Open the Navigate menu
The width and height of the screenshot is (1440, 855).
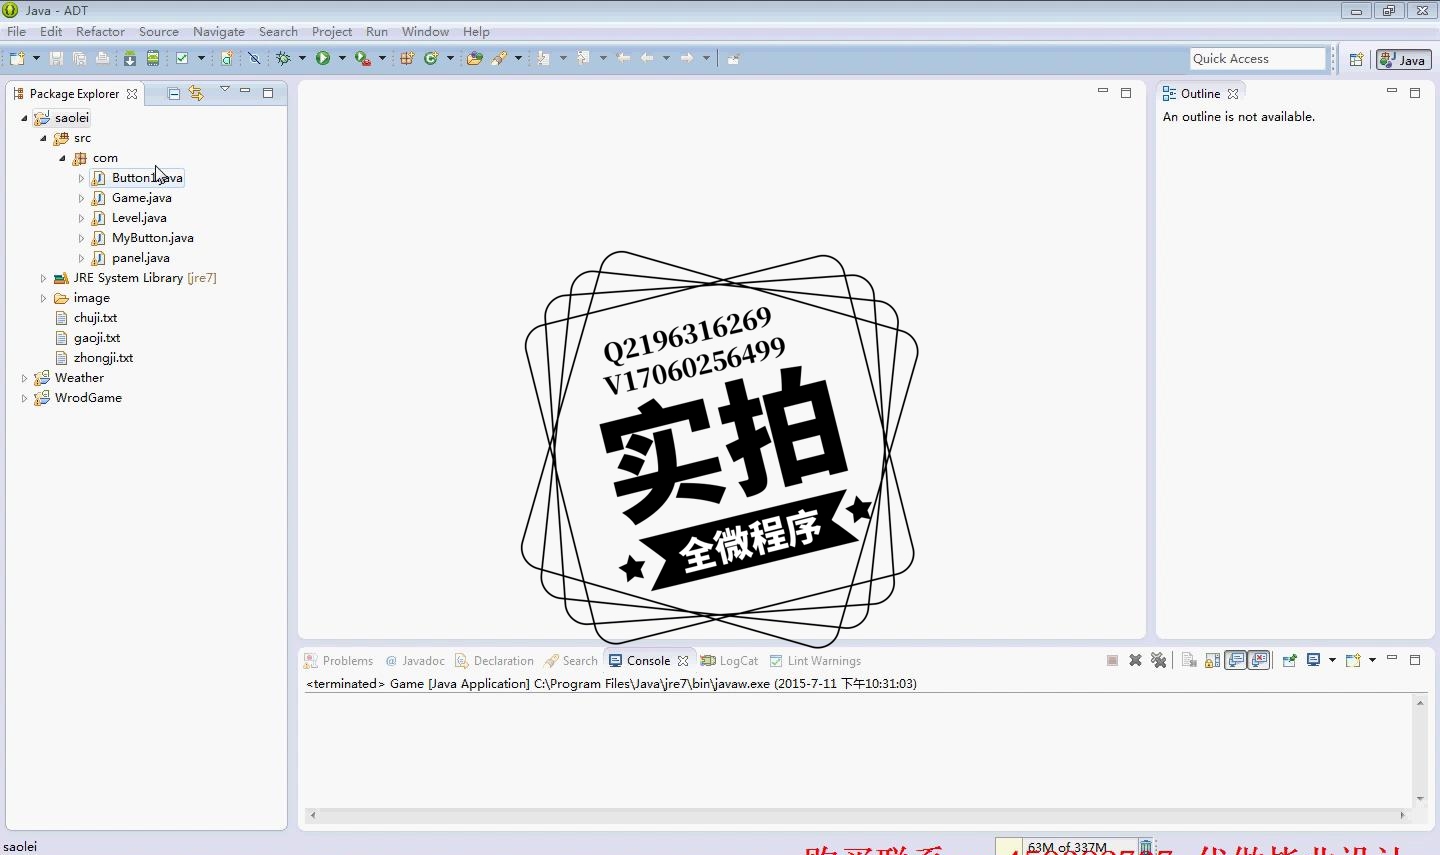(219, 32)
